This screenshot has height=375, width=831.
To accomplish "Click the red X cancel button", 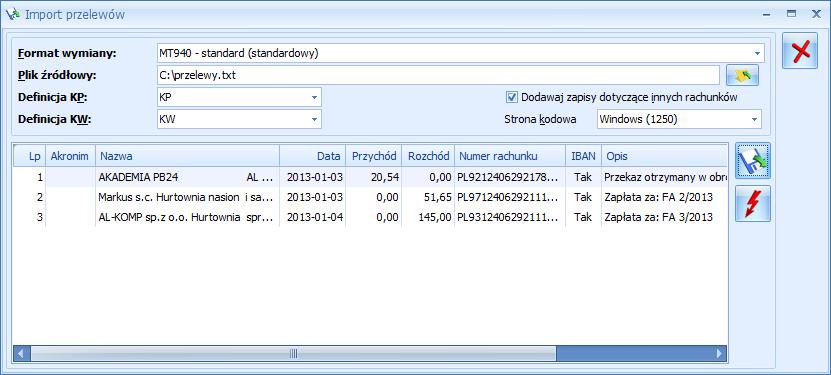I will [800, 51].
